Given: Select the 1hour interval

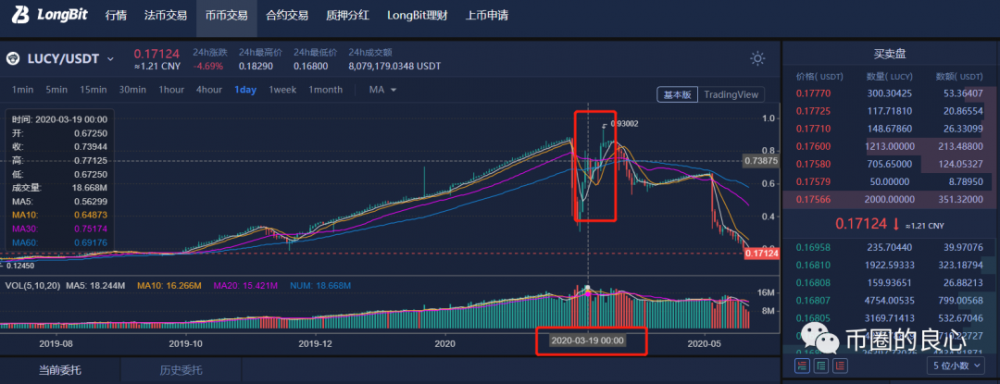Looking at the screenshot, I should (x=171, y=90).
